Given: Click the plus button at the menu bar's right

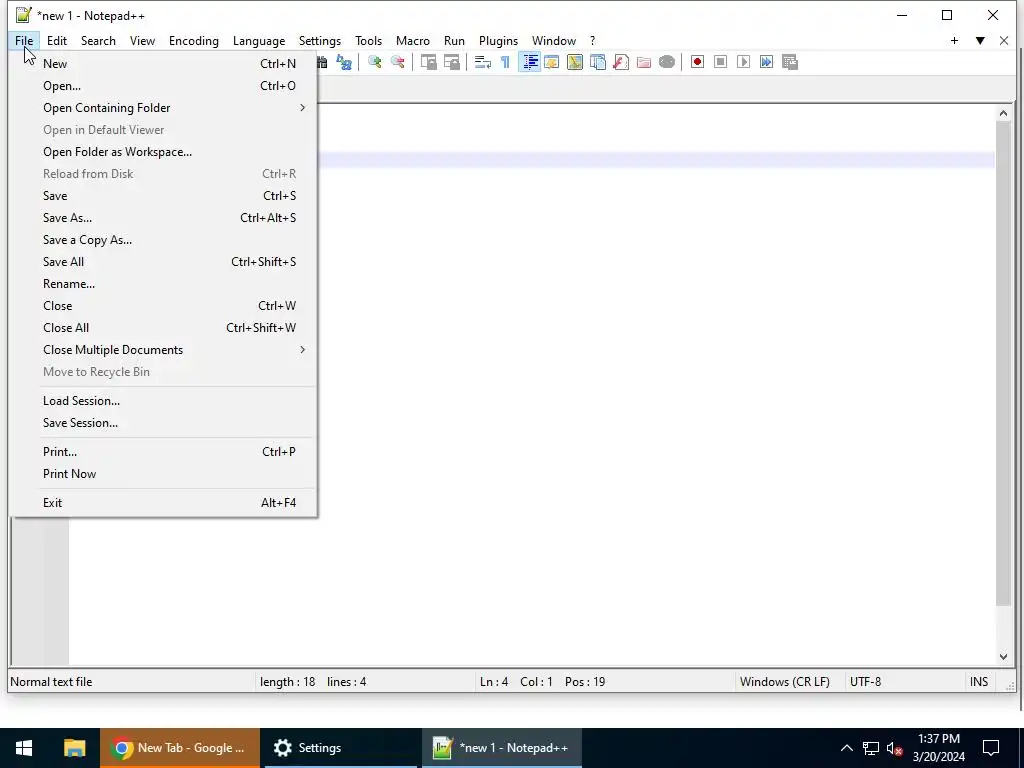Looking at the screenshot, I should (954, 40).
